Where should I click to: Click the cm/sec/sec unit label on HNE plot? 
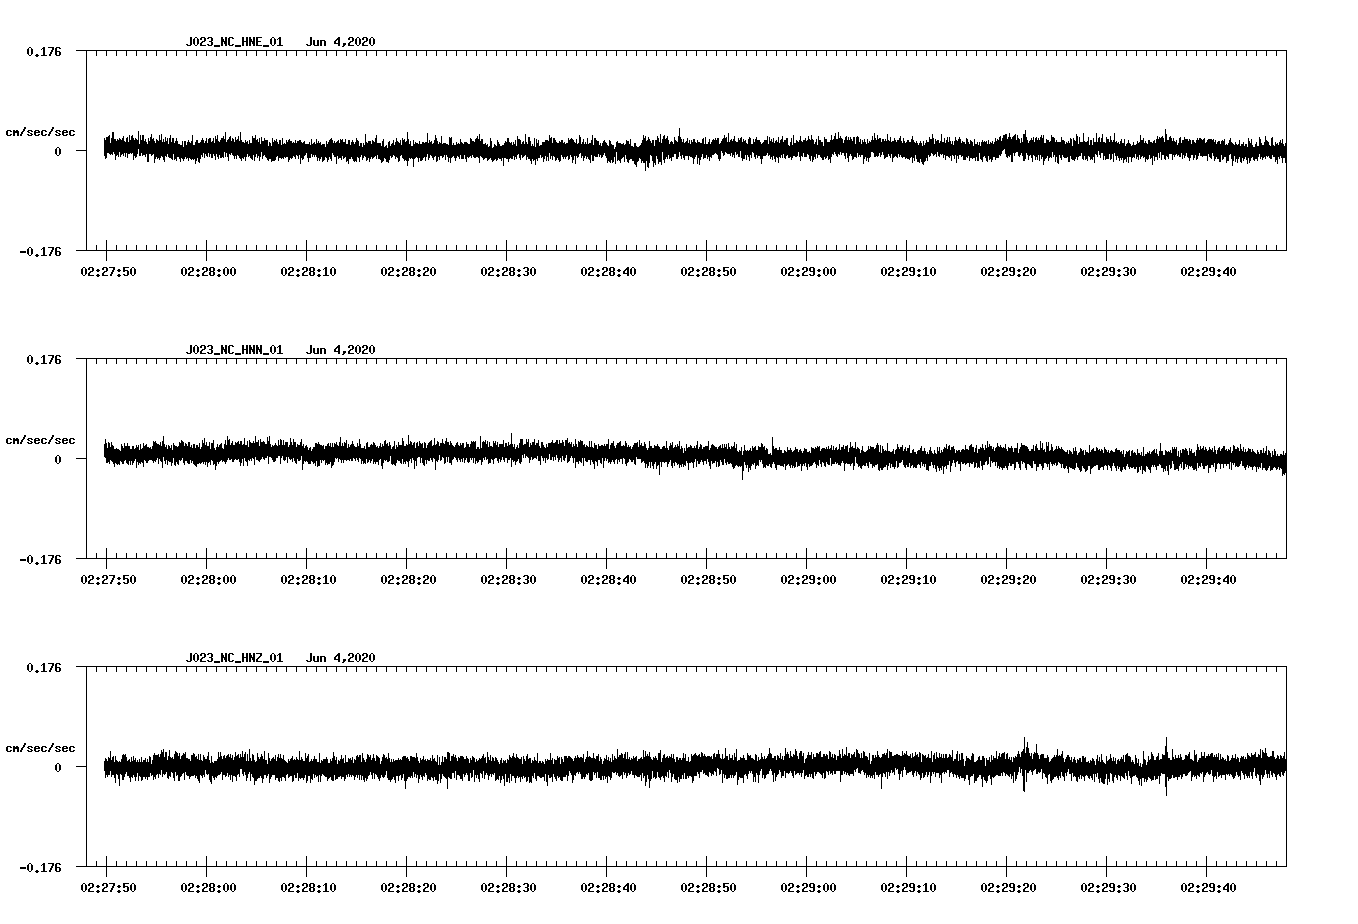(40, 132)
